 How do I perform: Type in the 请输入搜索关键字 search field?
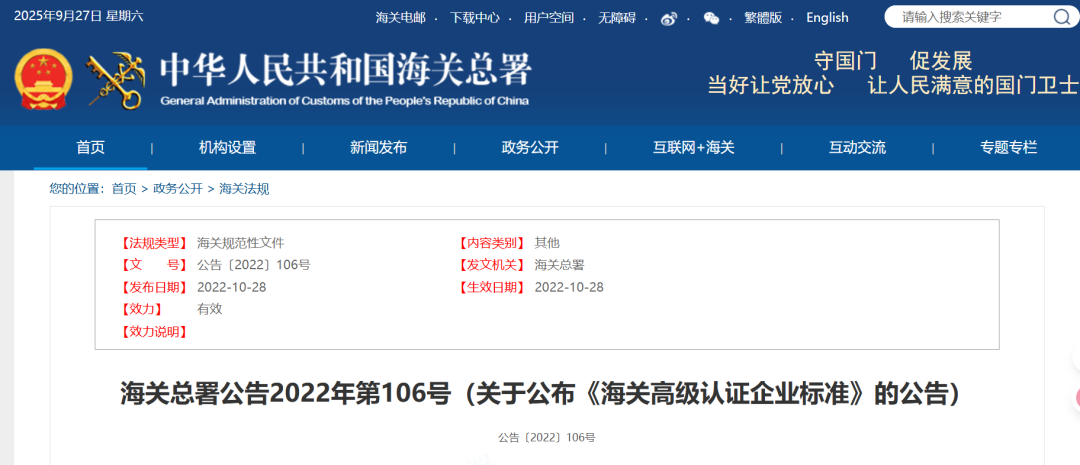click(x=970, y=17)
